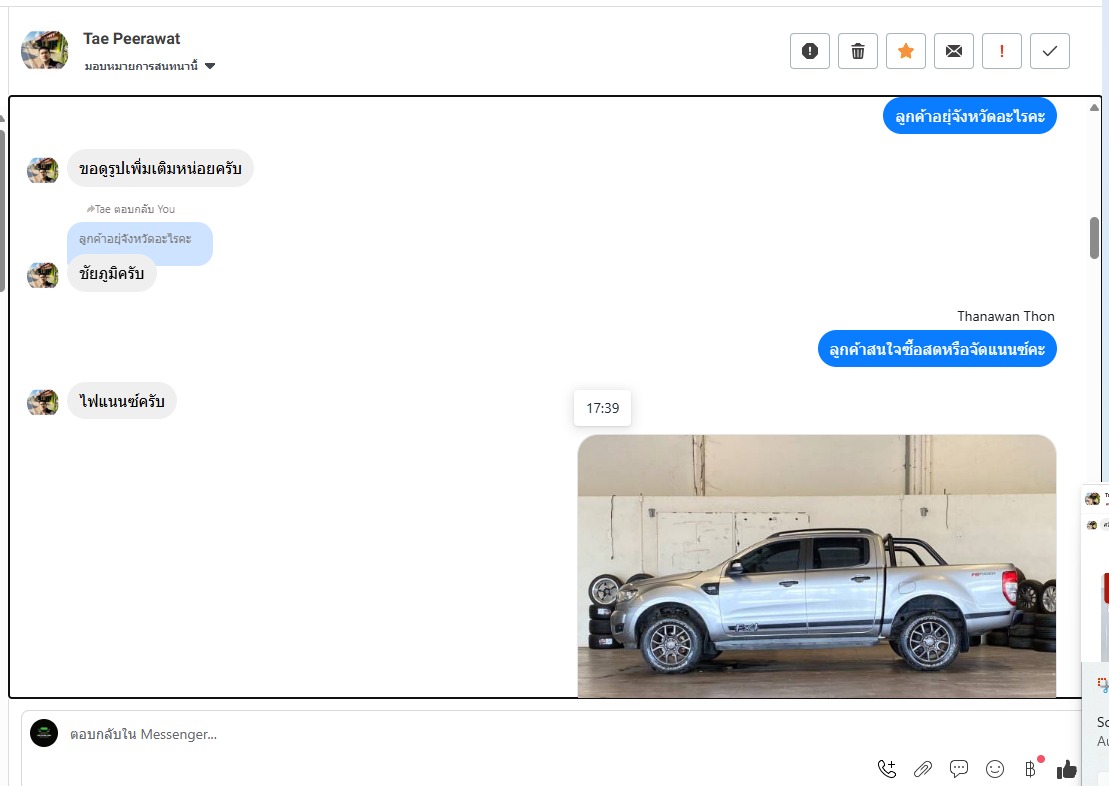Star this conversation as follow-up
The height and width of the screenshot is (786, 1109).
(x=905, y=51)
